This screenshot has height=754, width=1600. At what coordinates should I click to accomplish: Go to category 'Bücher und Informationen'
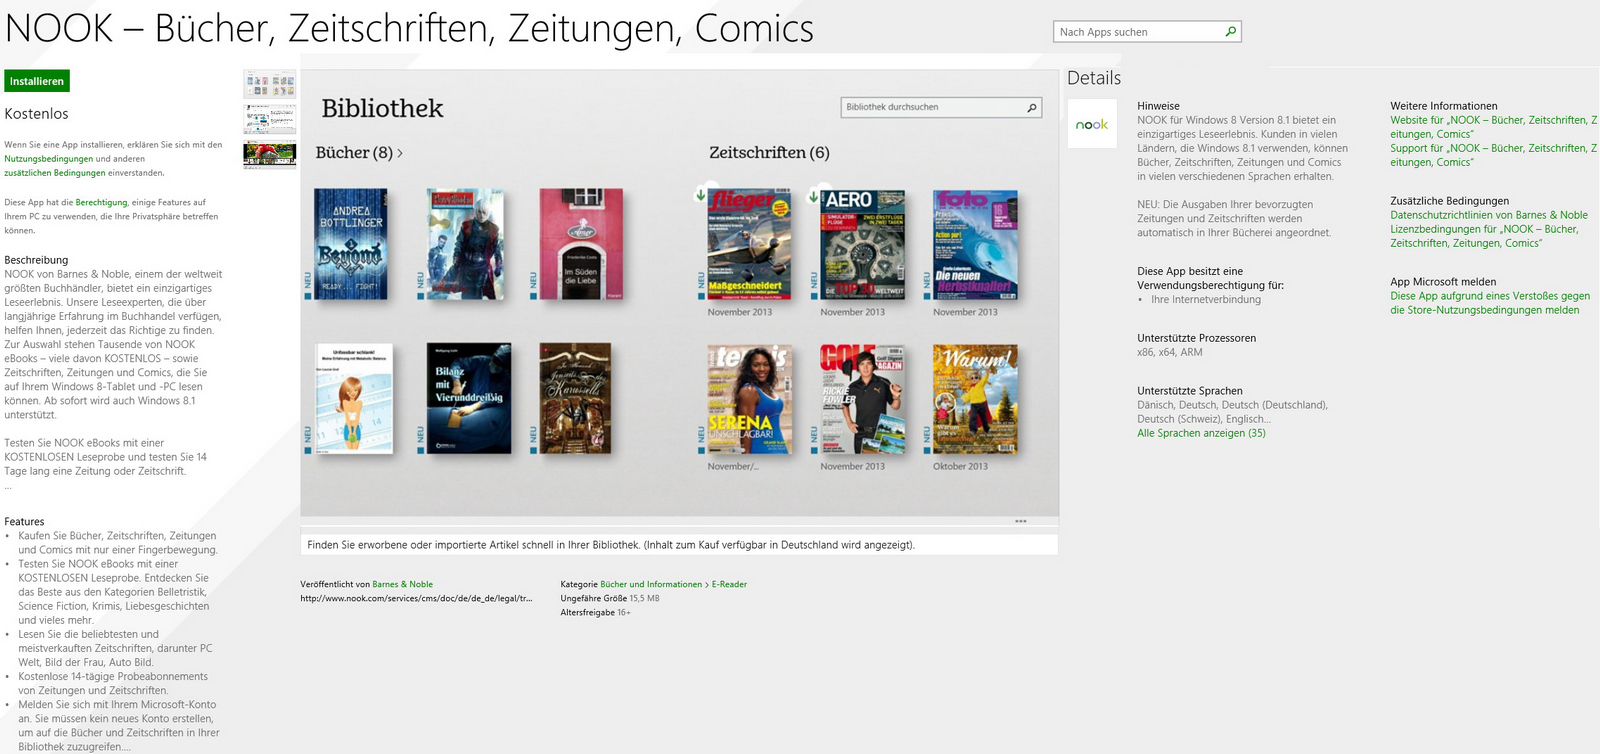point(651,584)
